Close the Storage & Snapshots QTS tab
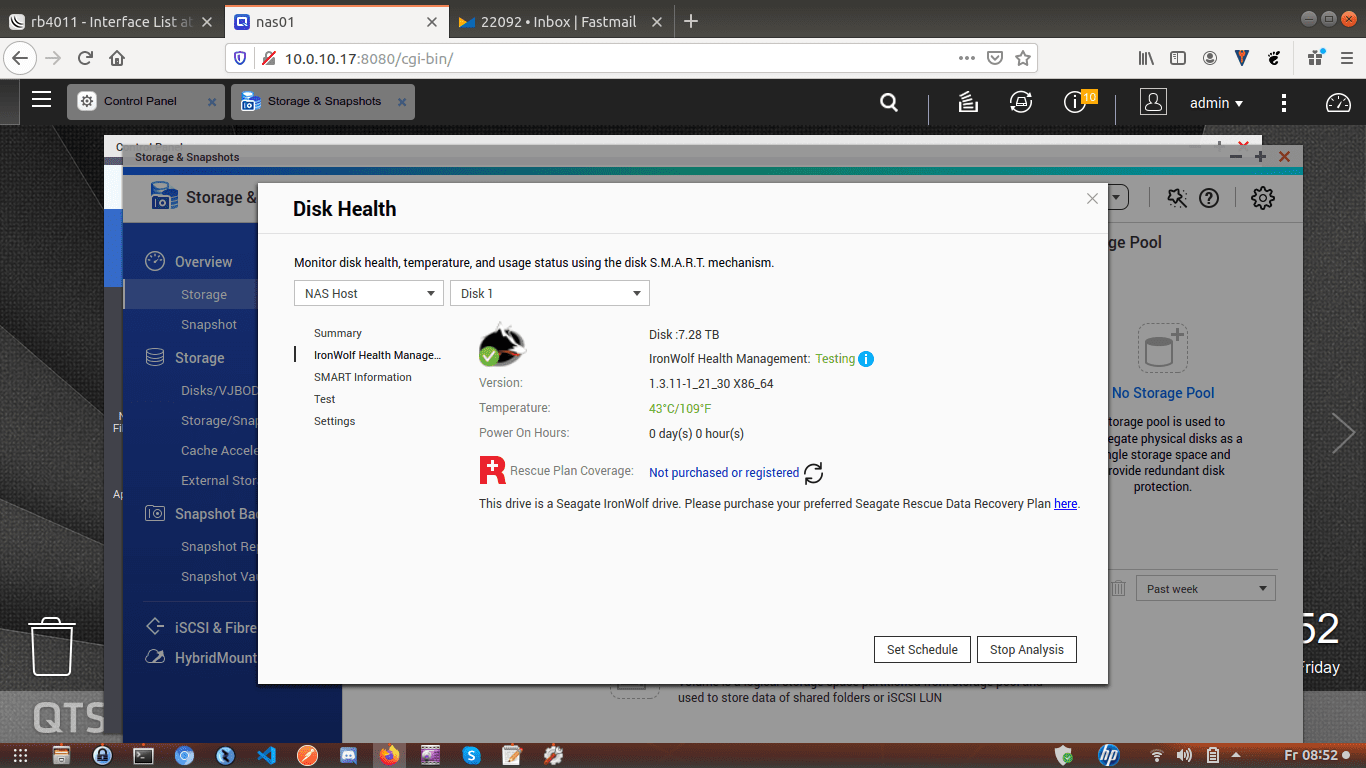Viewport: 1366px width, 768px height. 402,102
